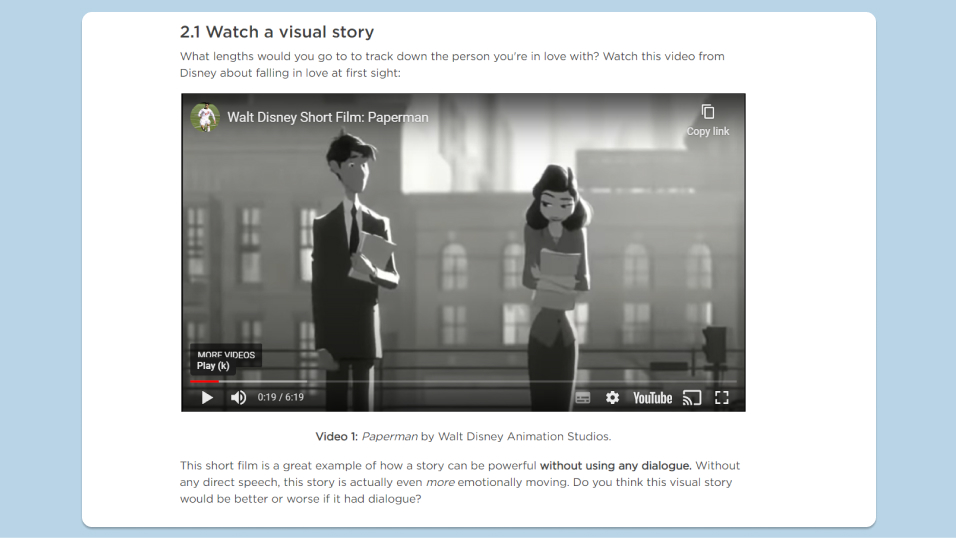Viewport: 956px width, 538px height.
Task: Open the uploader channel avatar
Action: coord(205,117)
